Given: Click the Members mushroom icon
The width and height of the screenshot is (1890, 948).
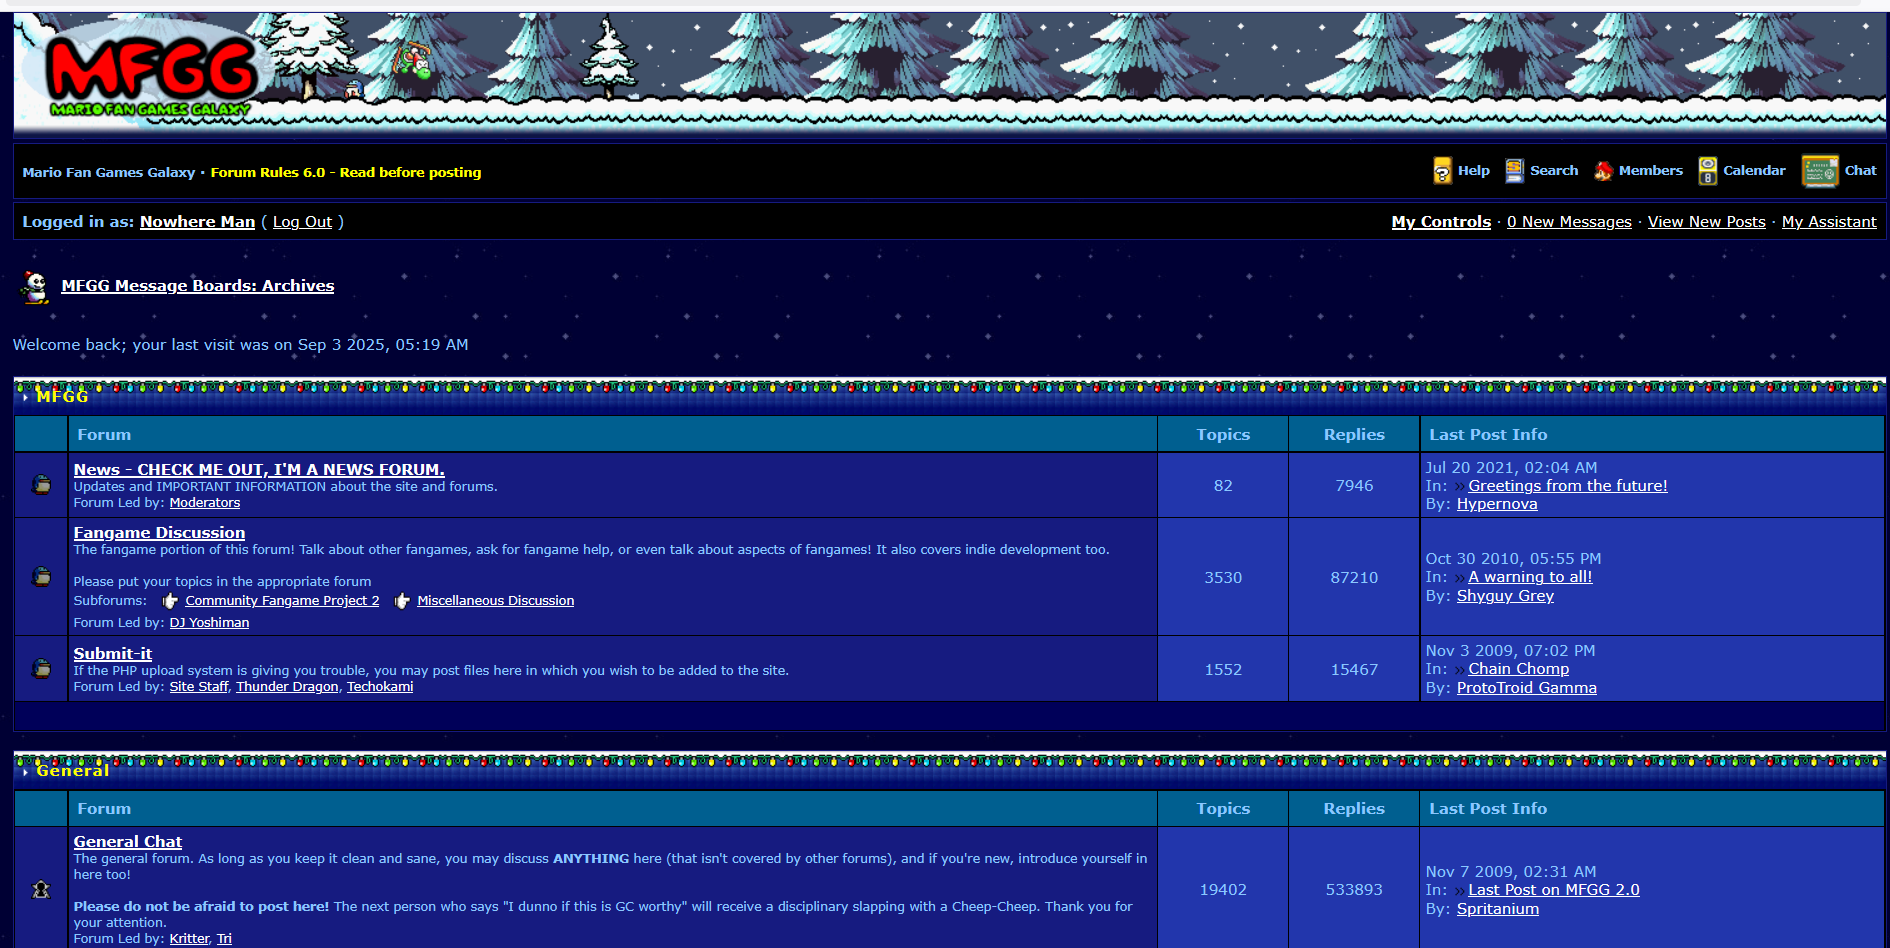Looking at the screenshot, I should click(x=1603, y=171).
